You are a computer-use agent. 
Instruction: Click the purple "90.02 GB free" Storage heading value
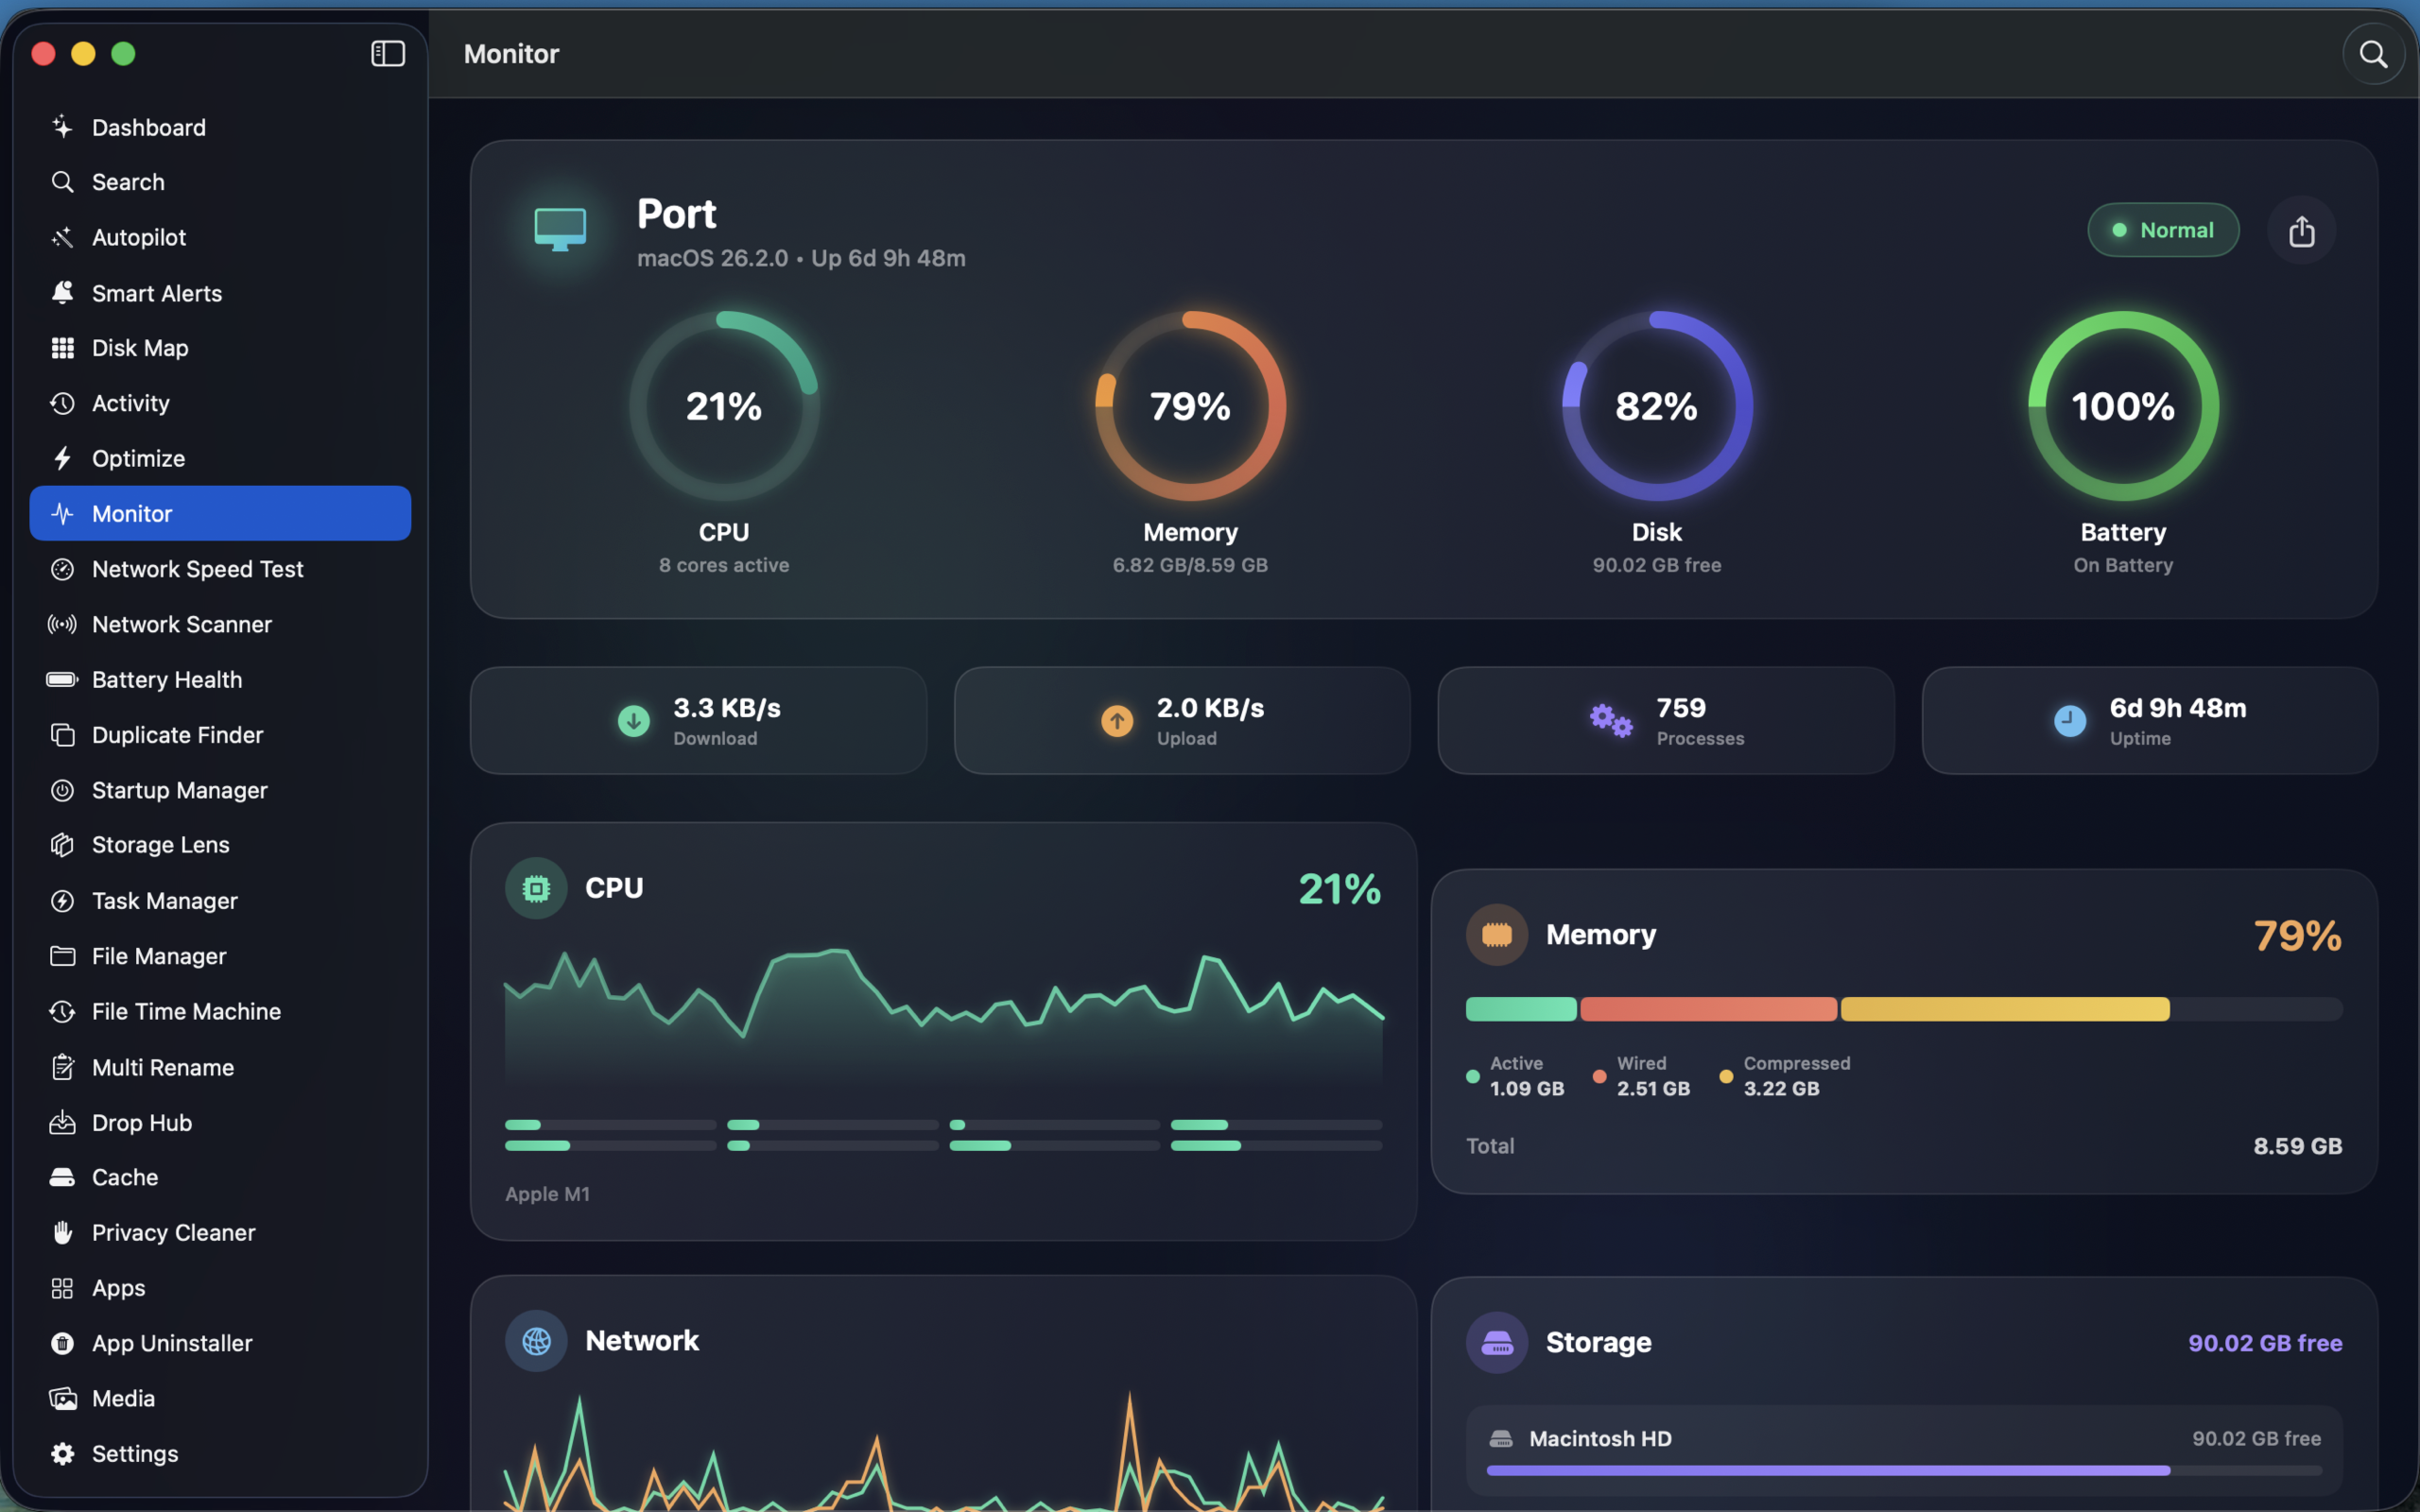(2265, 1343)
